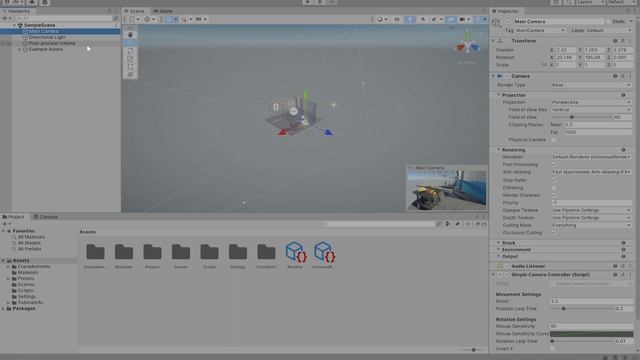Toggle the Invert Y checkbox
The width and height of the screenshot is (640, 360).
pyautogui.click(x=552, y=349)
